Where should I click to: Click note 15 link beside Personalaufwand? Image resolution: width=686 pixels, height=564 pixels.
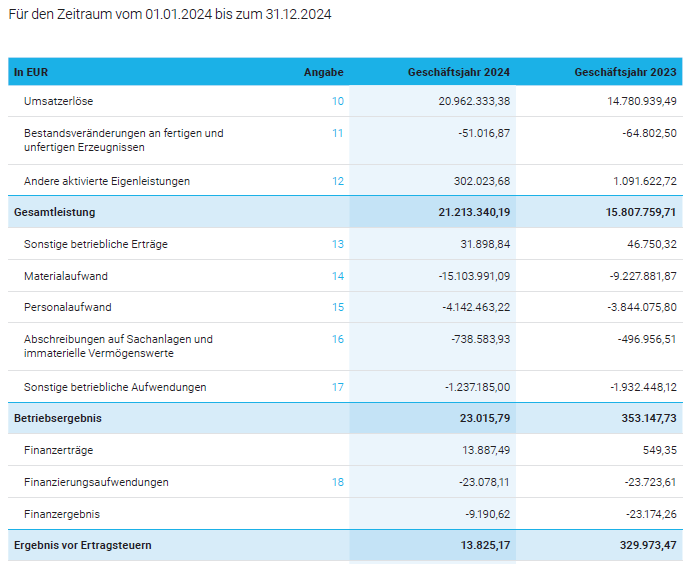click(337, 307)
